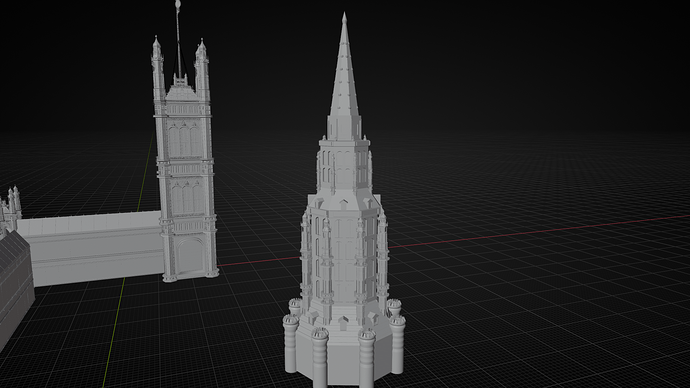Click the sloped mid-level roof of octagonal tower
690x388 pixels.
coord(344,201)
